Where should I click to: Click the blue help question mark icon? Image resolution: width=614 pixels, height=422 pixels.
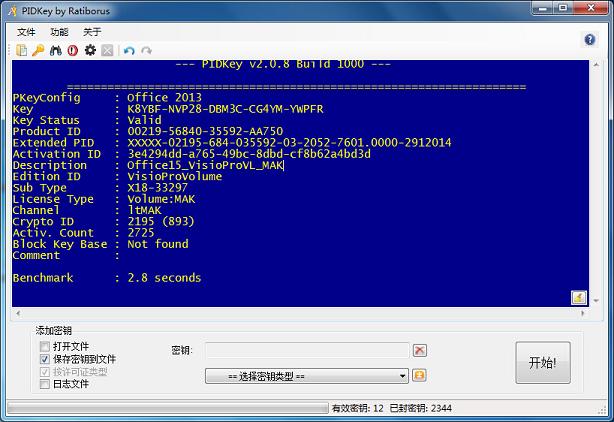coord(590,40)
